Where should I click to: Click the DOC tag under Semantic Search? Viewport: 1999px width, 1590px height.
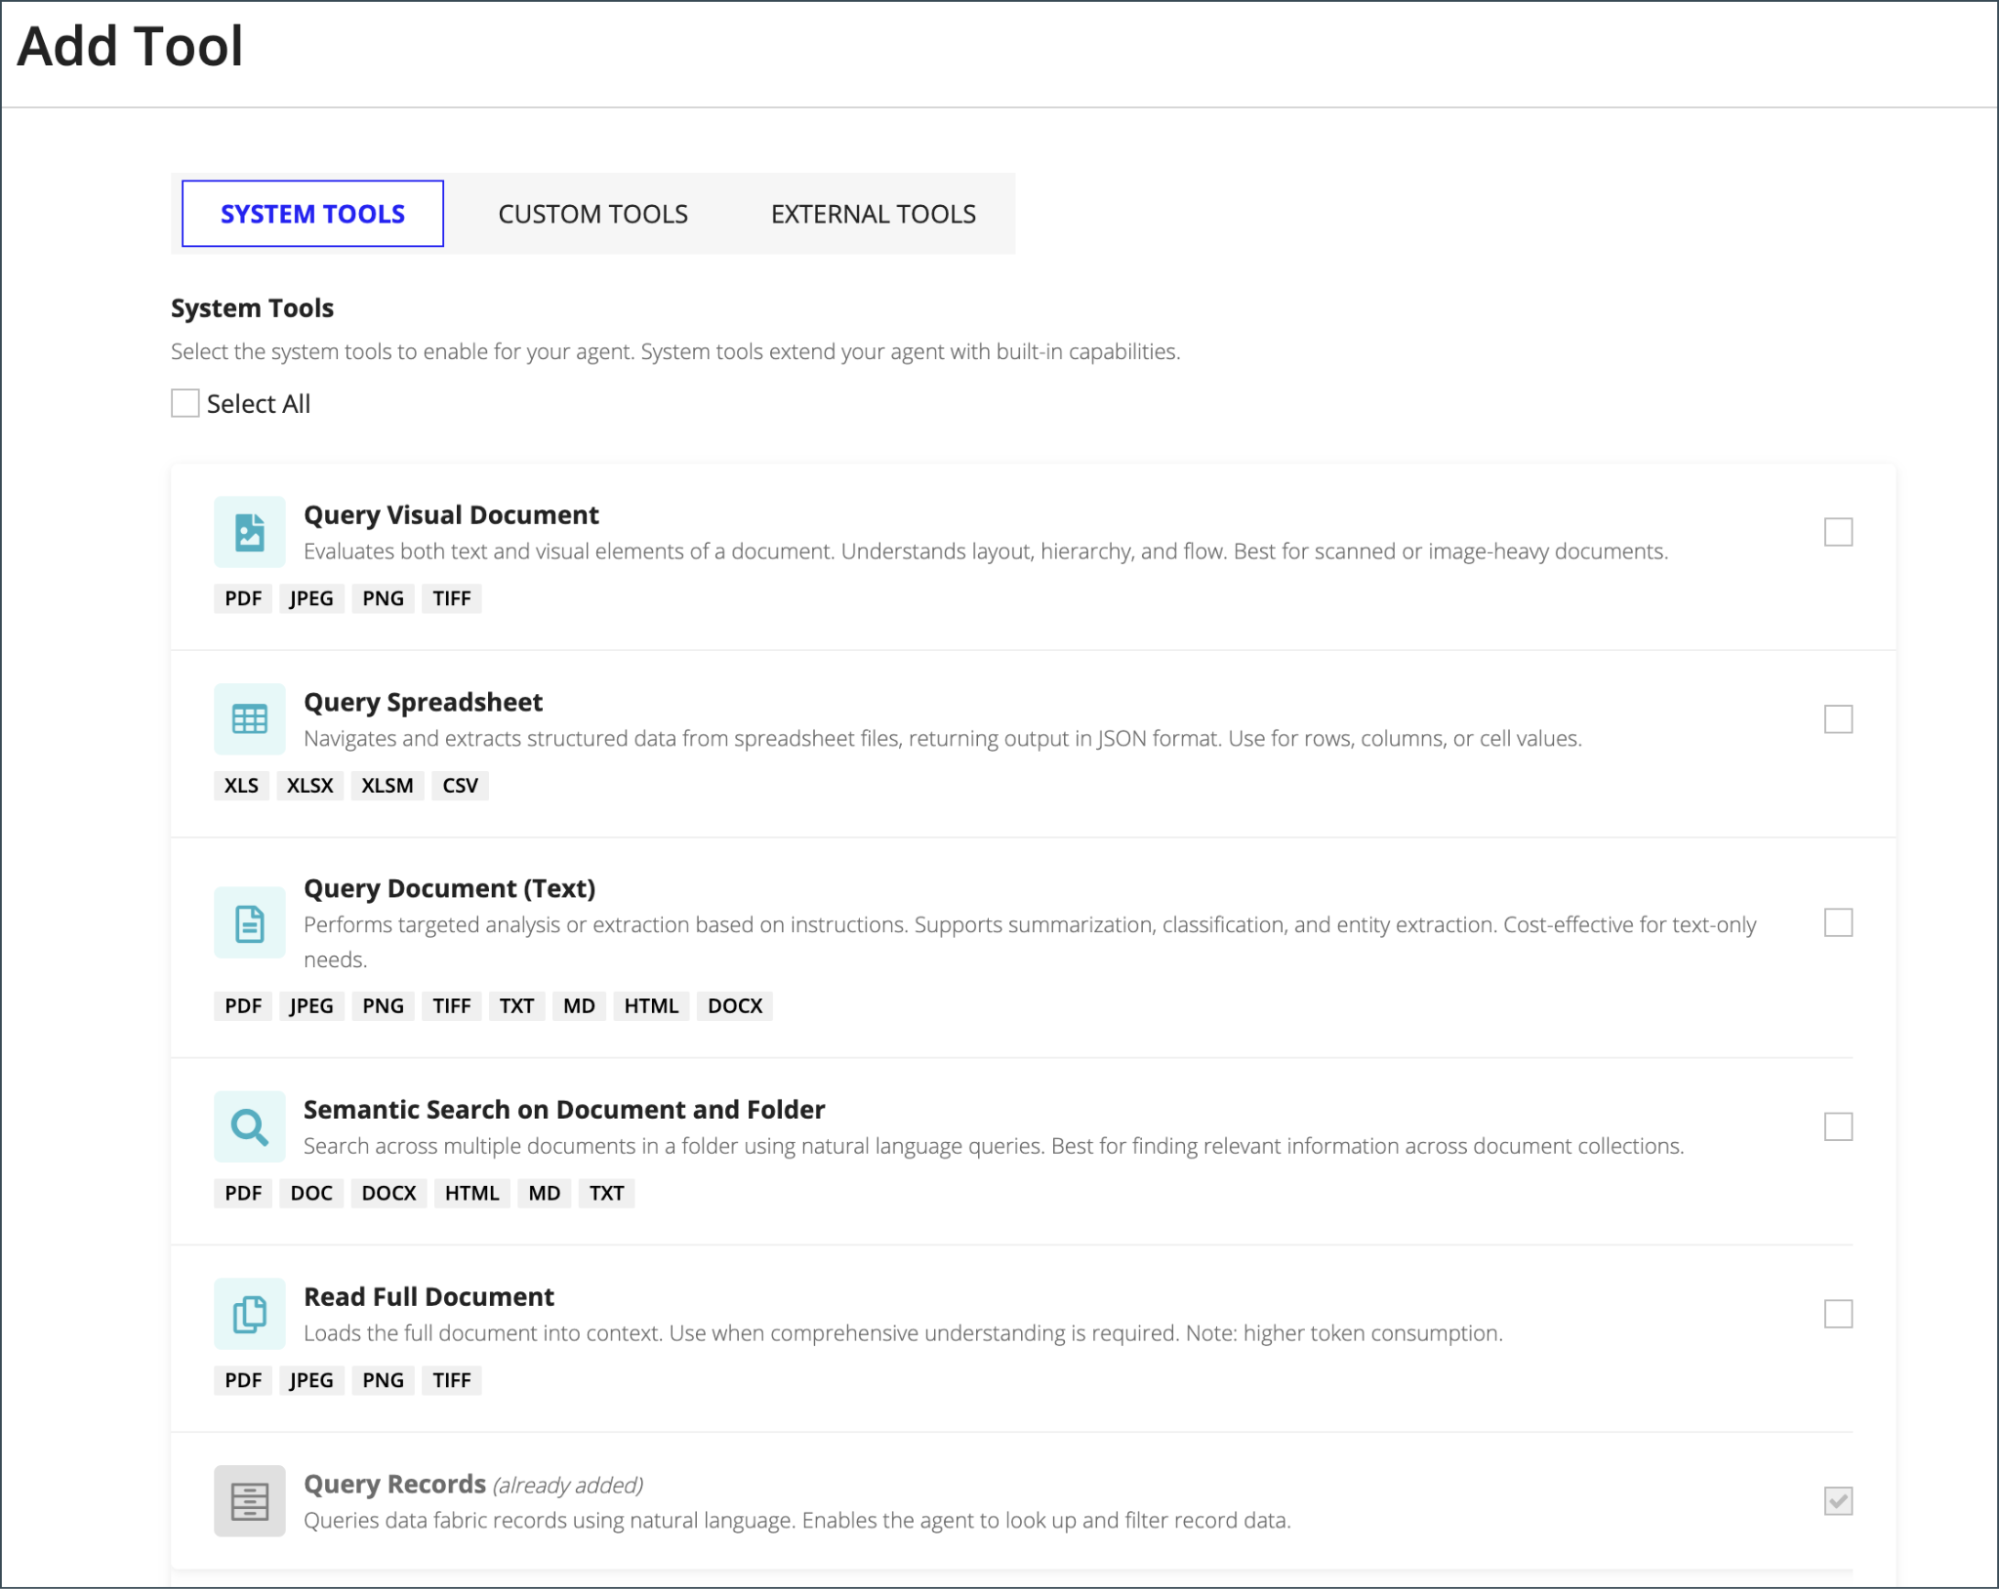pyautogui.click(x=311, y=1193)
